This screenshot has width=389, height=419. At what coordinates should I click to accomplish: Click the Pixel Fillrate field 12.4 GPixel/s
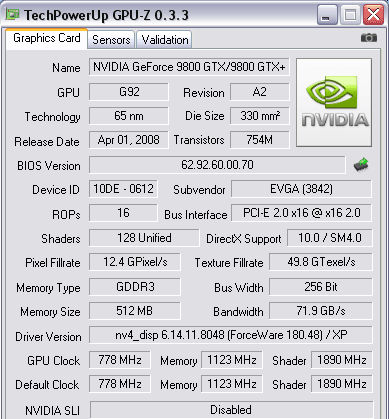pyautogui.click(x=135, y=262)
